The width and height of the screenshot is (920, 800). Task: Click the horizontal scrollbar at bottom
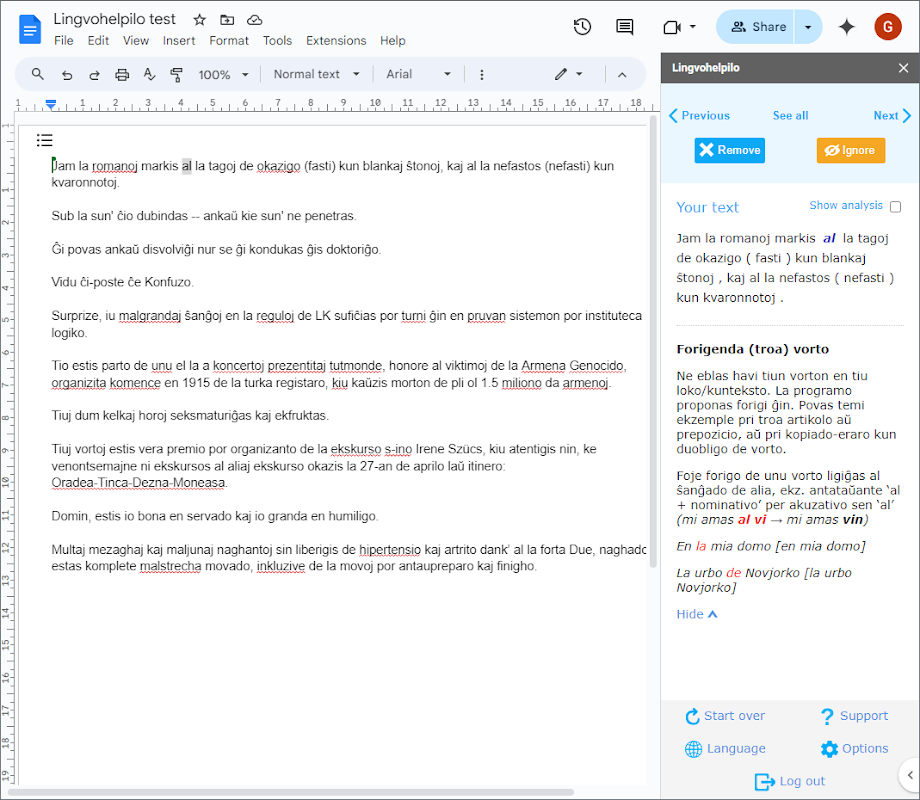point(290,792)
